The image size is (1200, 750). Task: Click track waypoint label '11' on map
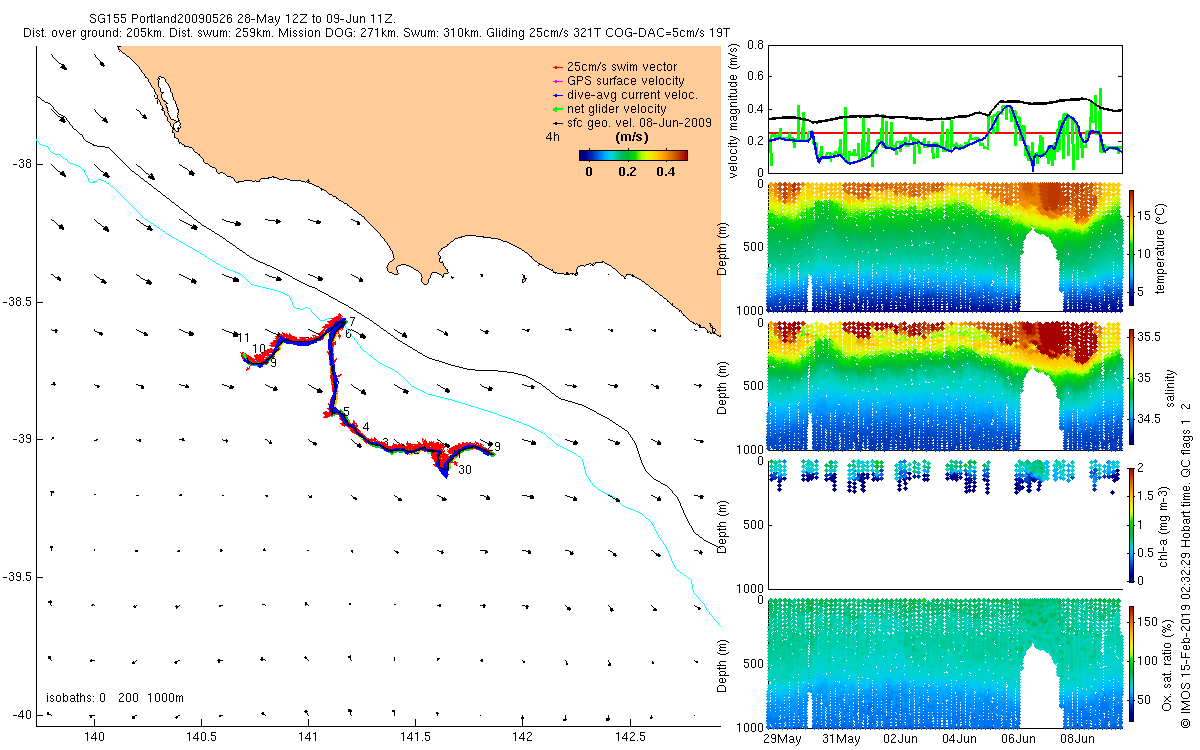point(244,338)
